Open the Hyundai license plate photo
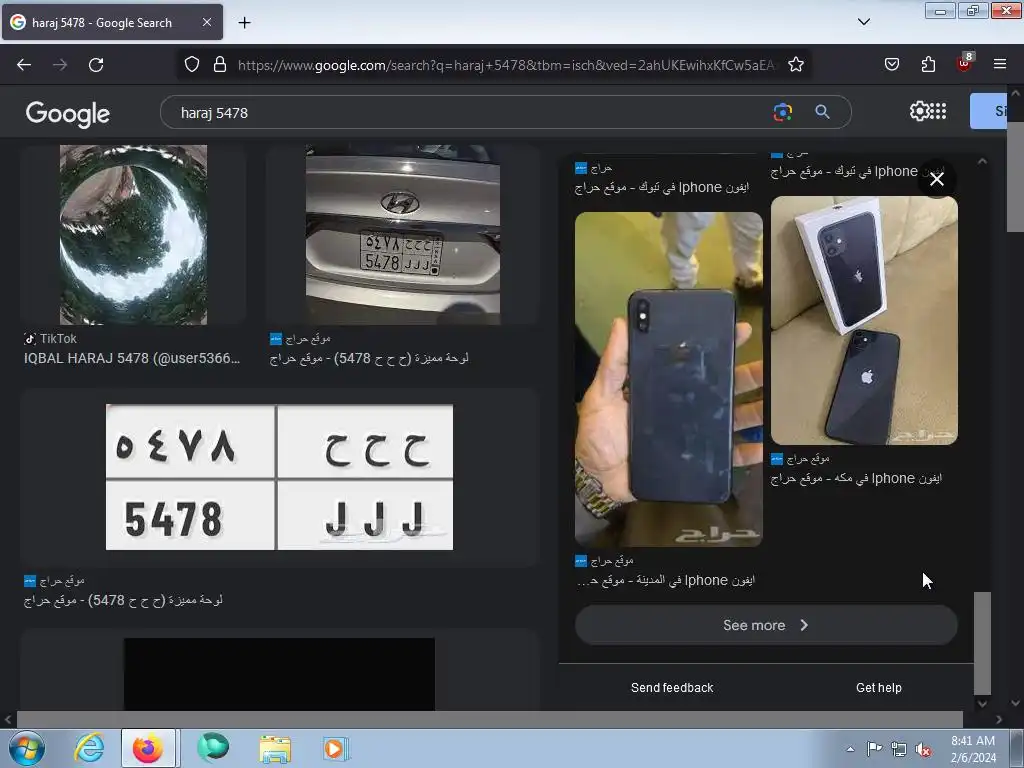1024x768 pixels. click(x=402, y=235)
